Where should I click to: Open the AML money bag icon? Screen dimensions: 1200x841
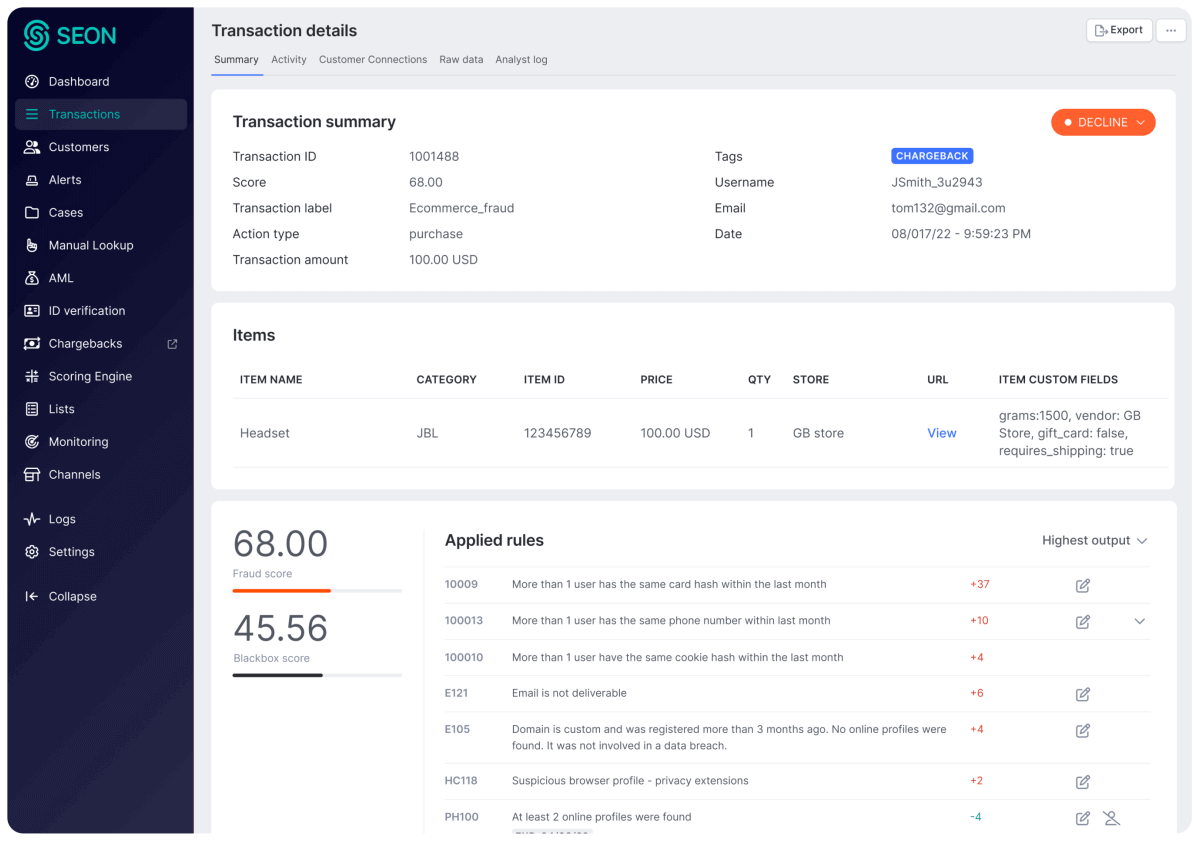point(32,278)
